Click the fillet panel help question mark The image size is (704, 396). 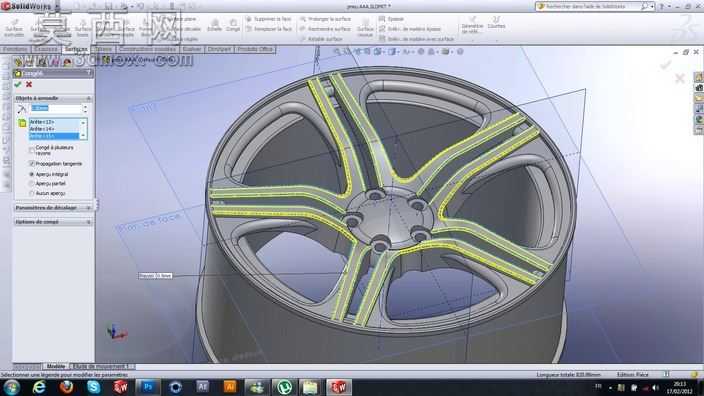[88, 73]
